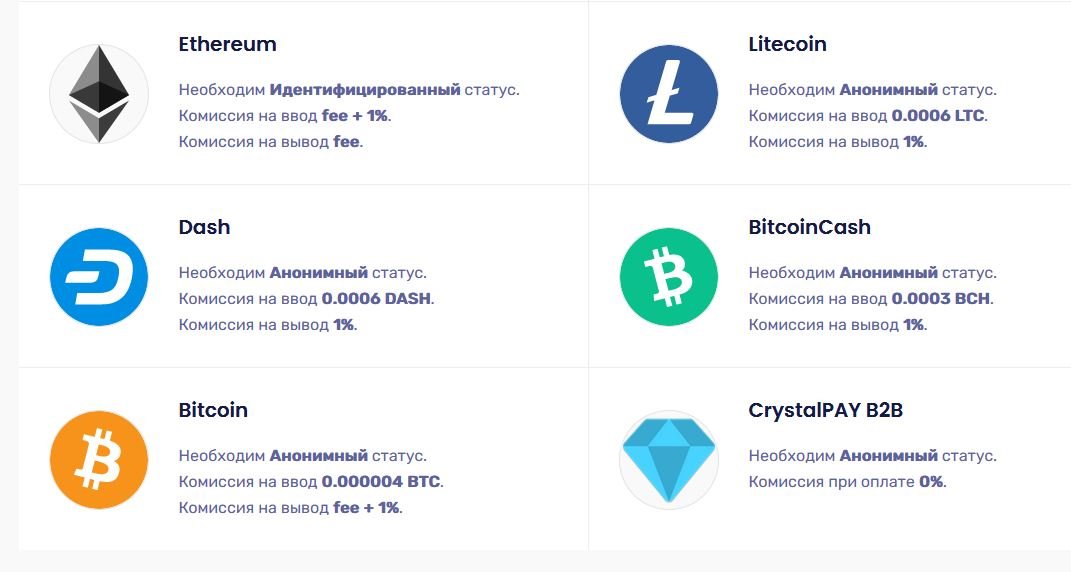
Task: Open the Ethereum heading
Action: (227, 44)
